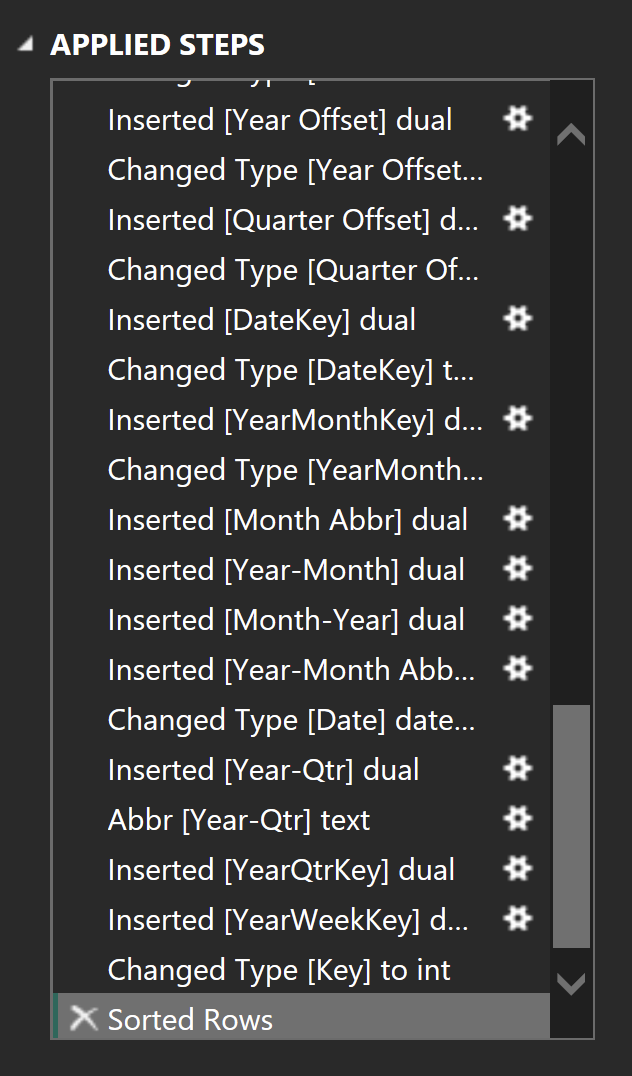Open gear settings for Inserted [YearWeekKey] step
Image resolution: width=632 pixels, height=1076 pixels.
(x=517, y=919)
